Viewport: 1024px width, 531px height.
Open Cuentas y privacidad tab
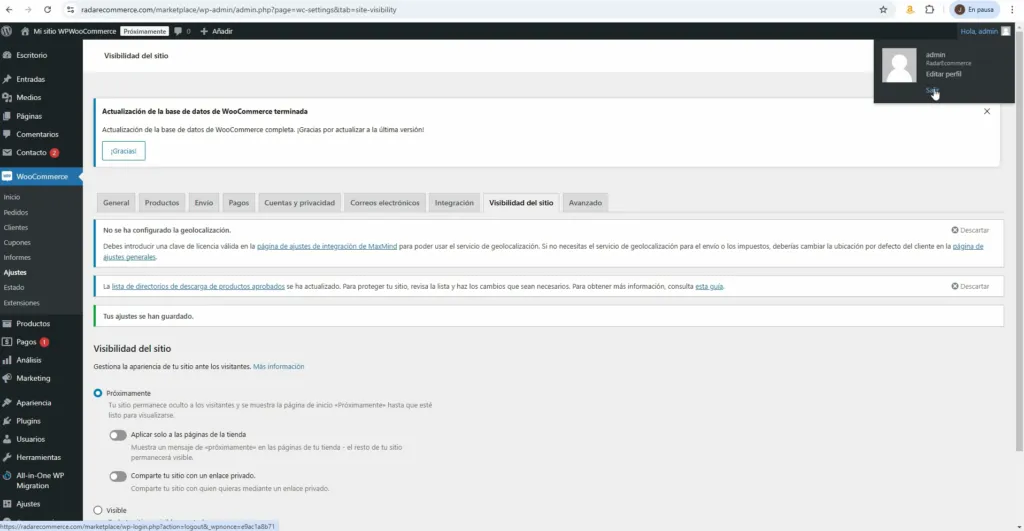(x=299, y=202)
